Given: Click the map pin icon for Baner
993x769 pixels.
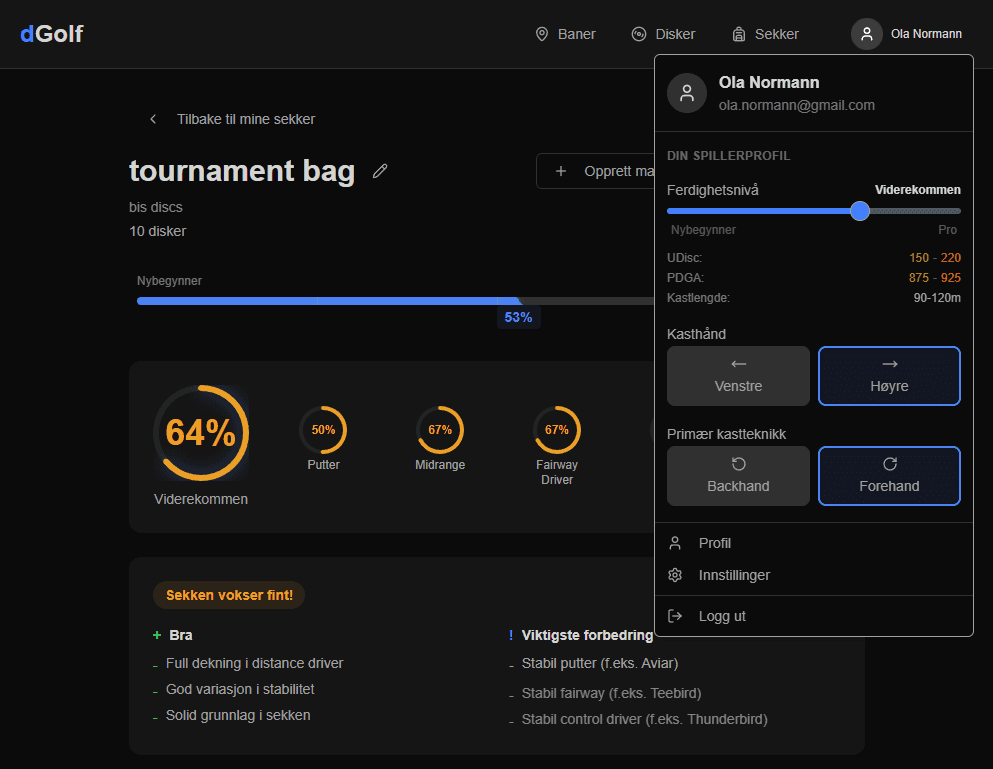Looking at the screenshot, I should click(542, 34).
